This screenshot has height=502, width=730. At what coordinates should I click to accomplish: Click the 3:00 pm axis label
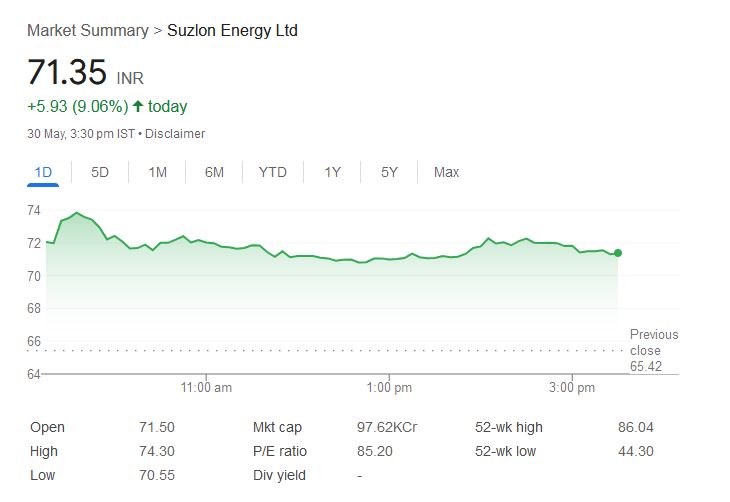click(573, 387)
